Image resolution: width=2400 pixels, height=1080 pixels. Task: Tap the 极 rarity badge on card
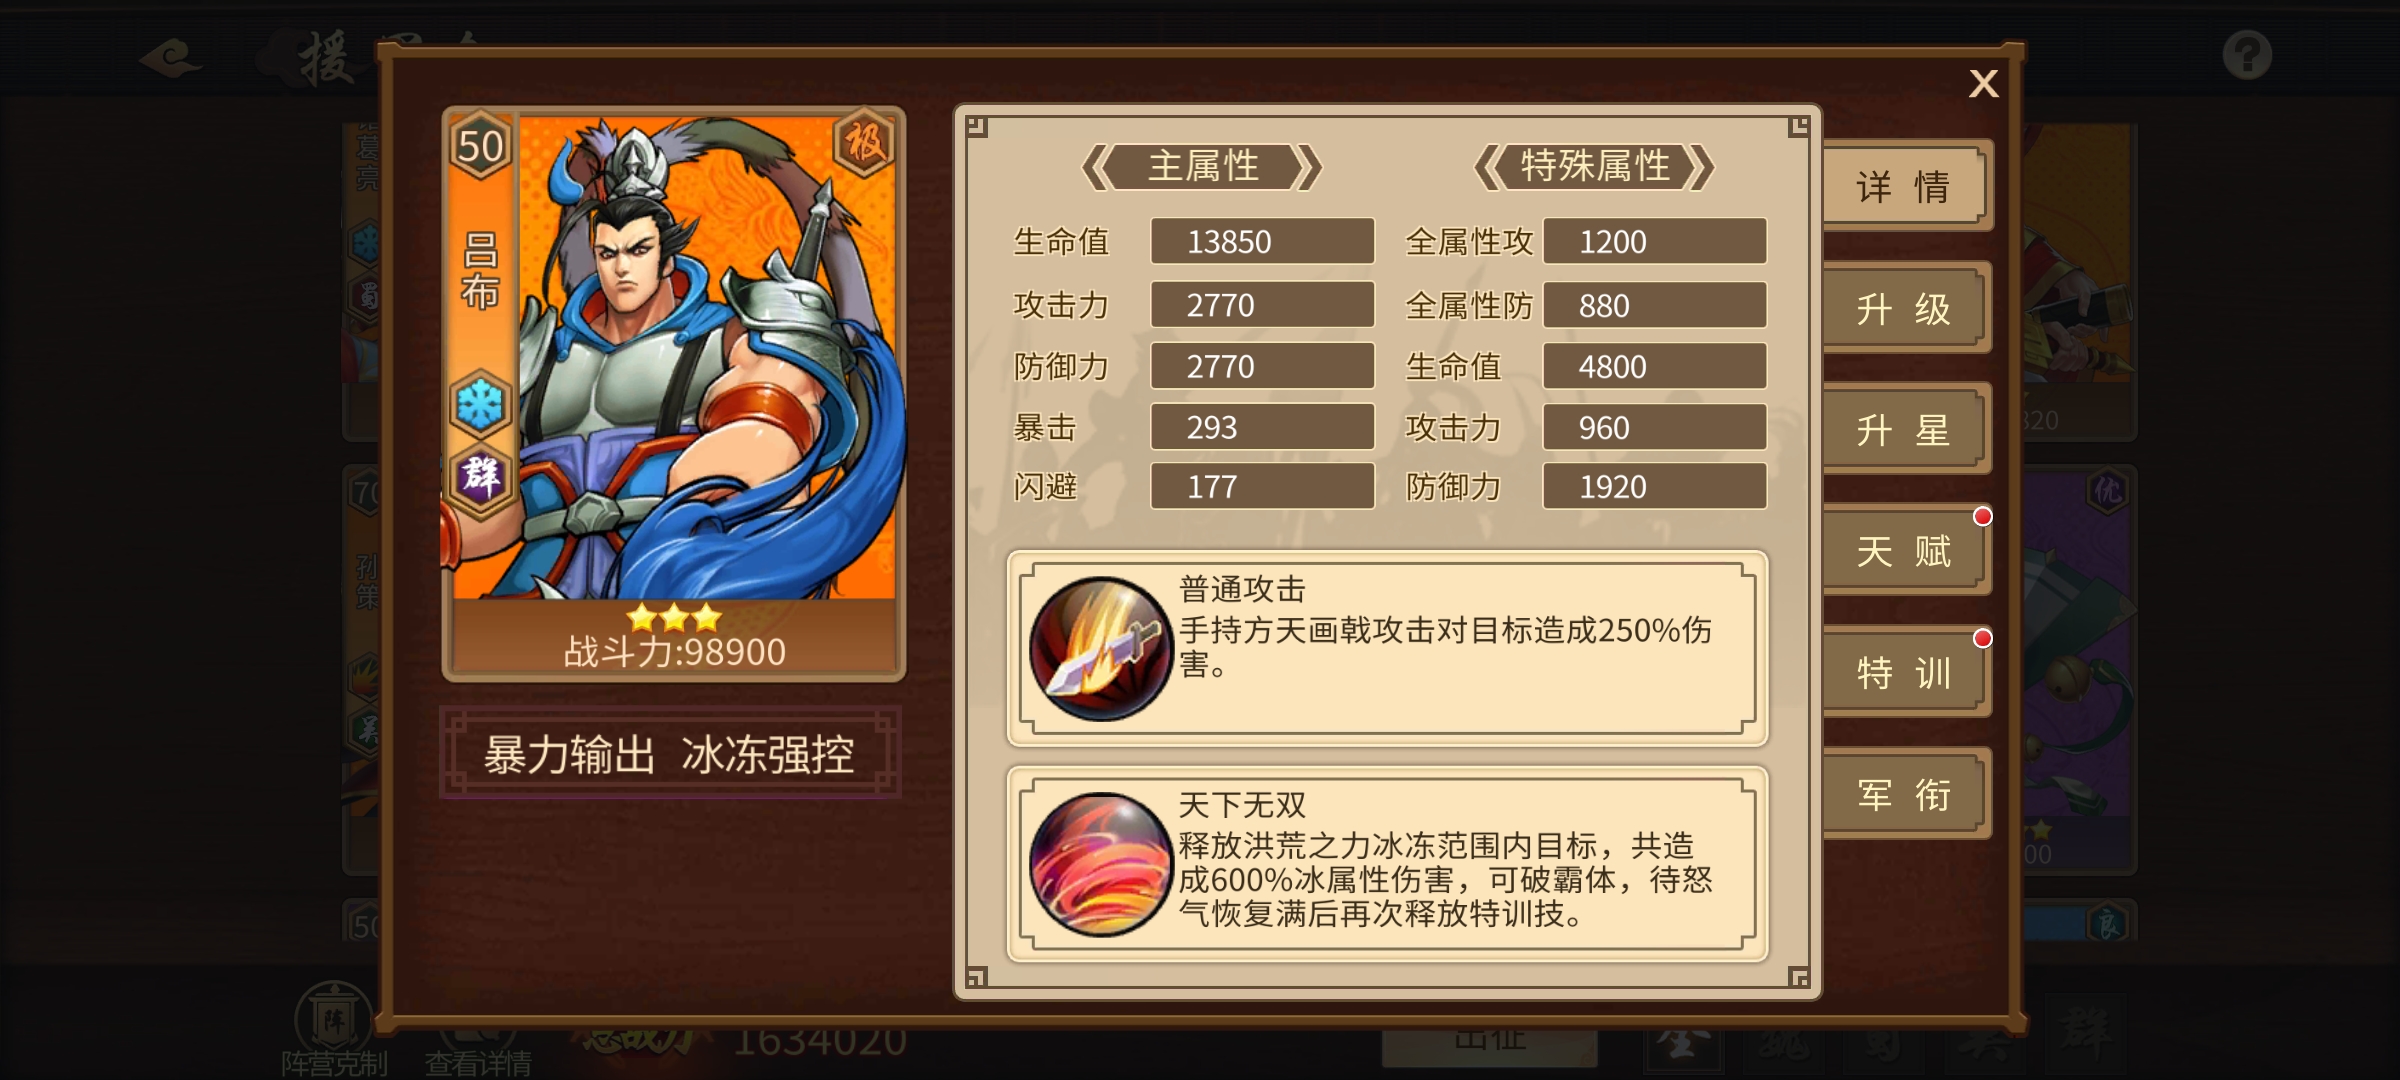(864, 144)
